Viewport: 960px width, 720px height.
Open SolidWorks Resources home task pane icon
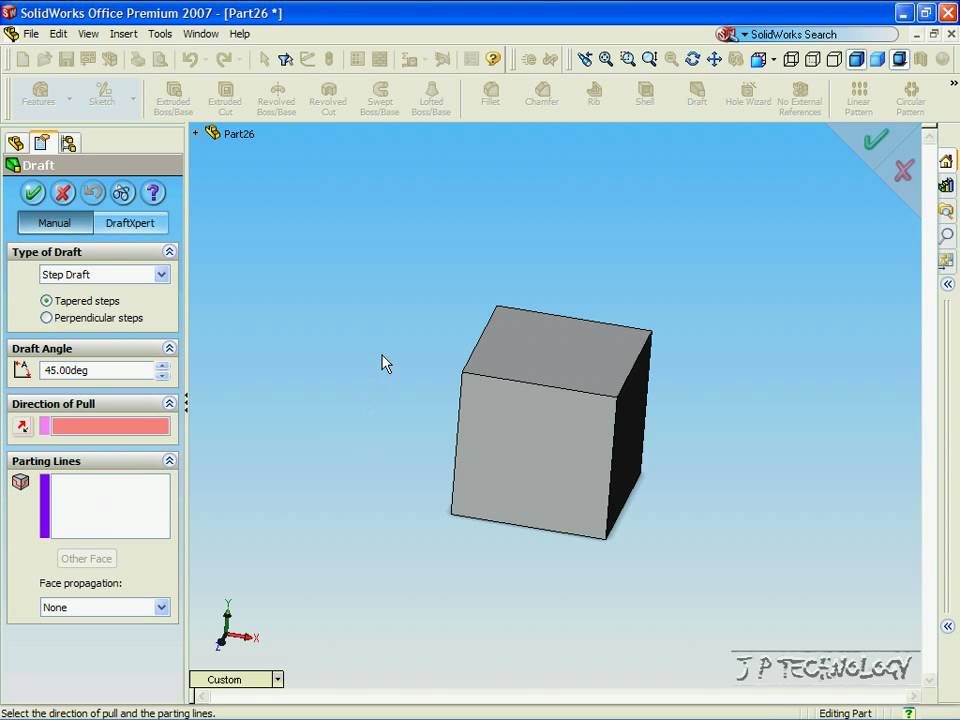pos(947,161)
